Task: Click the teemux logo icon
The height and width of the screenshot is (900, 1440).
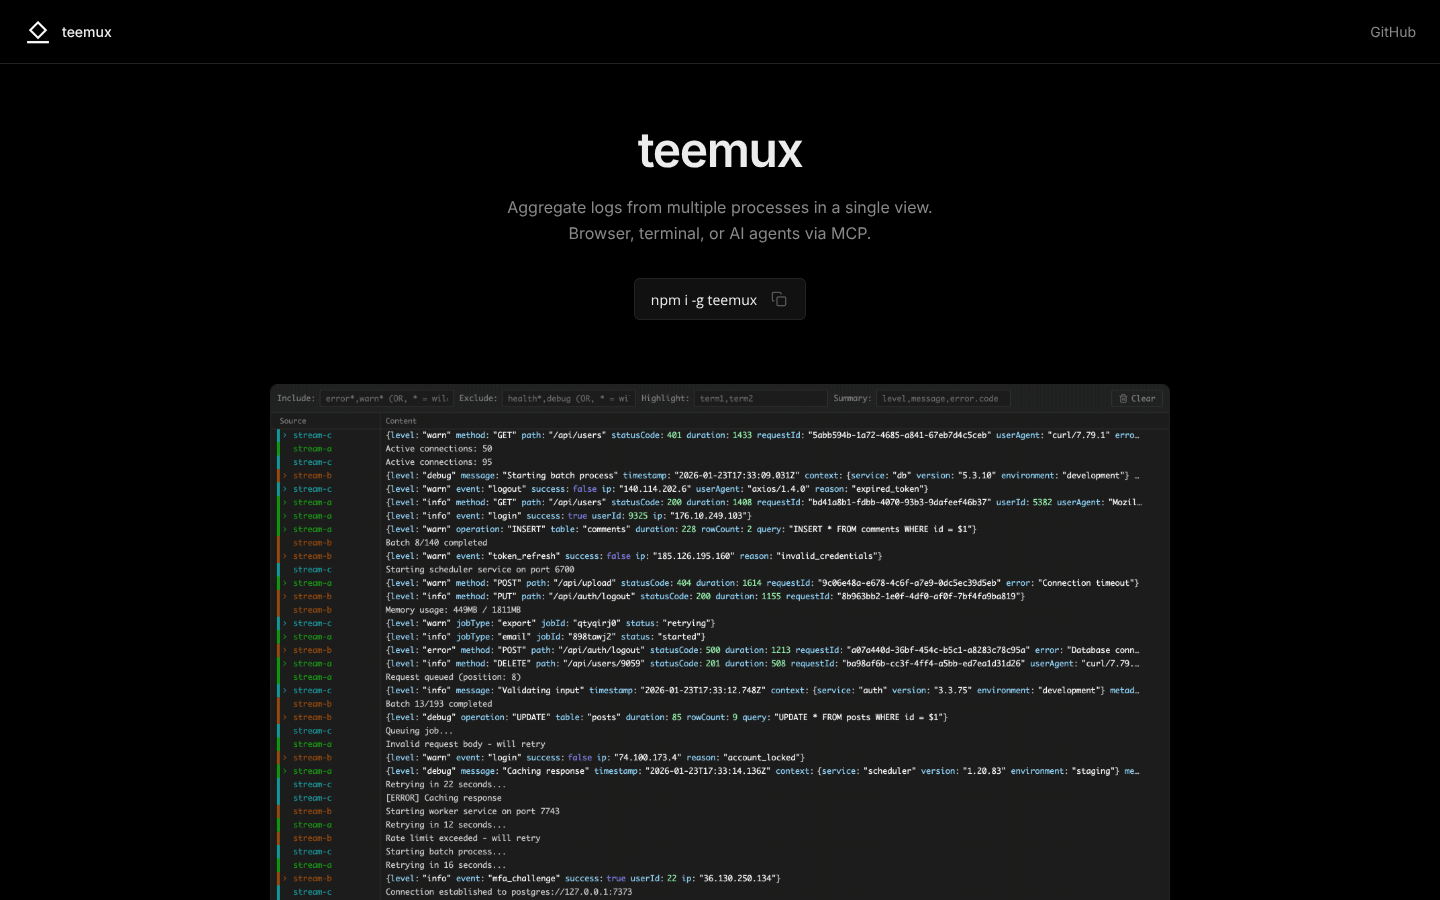Action: click(x=38, y=32)
